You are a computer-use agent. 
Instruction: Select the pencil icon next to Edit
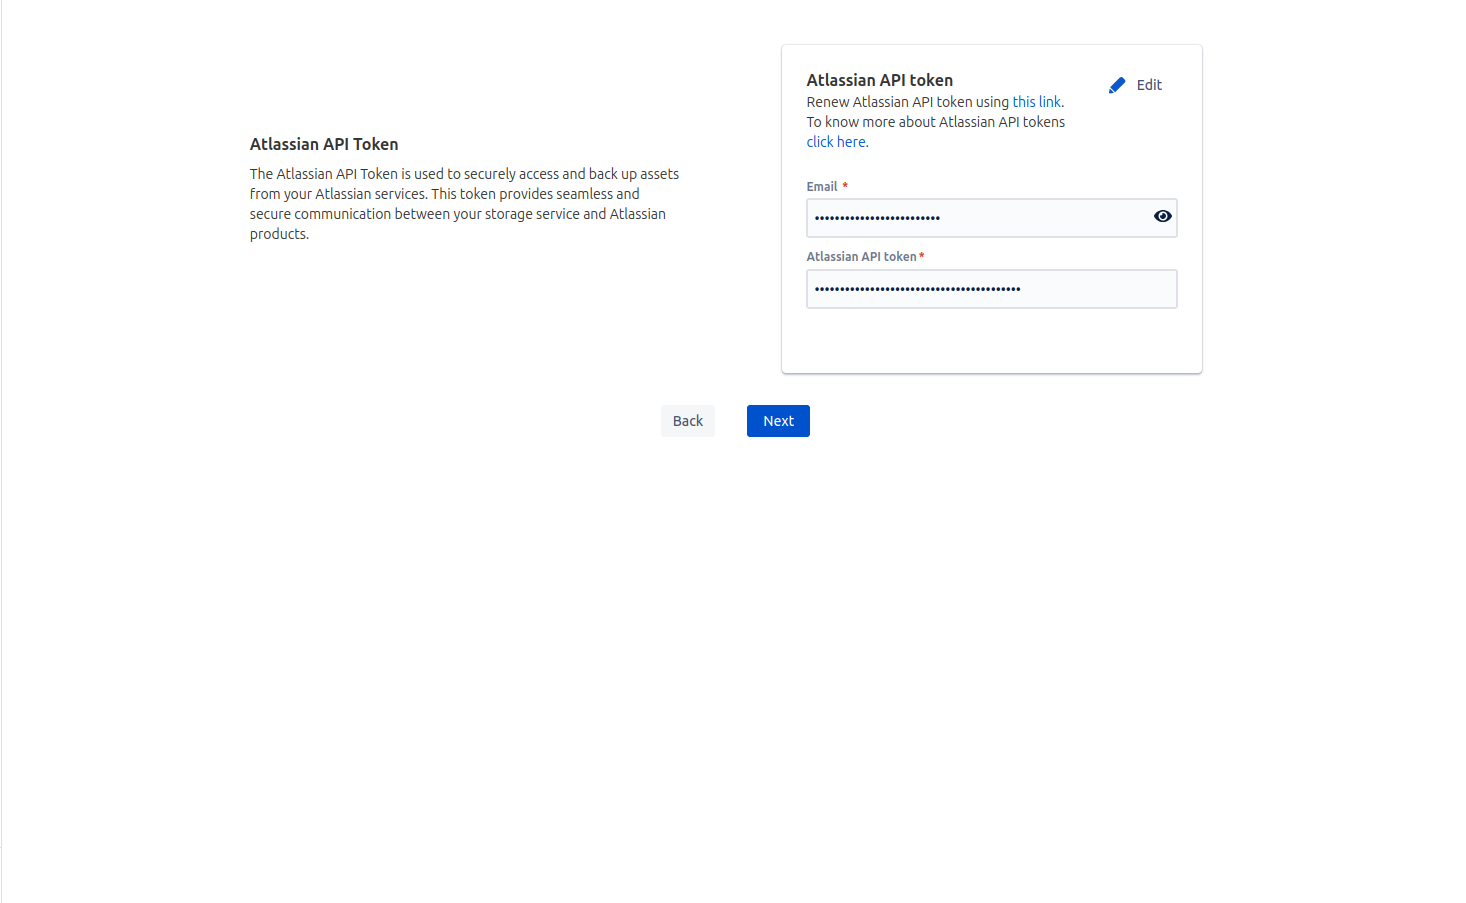point(1117,84)
